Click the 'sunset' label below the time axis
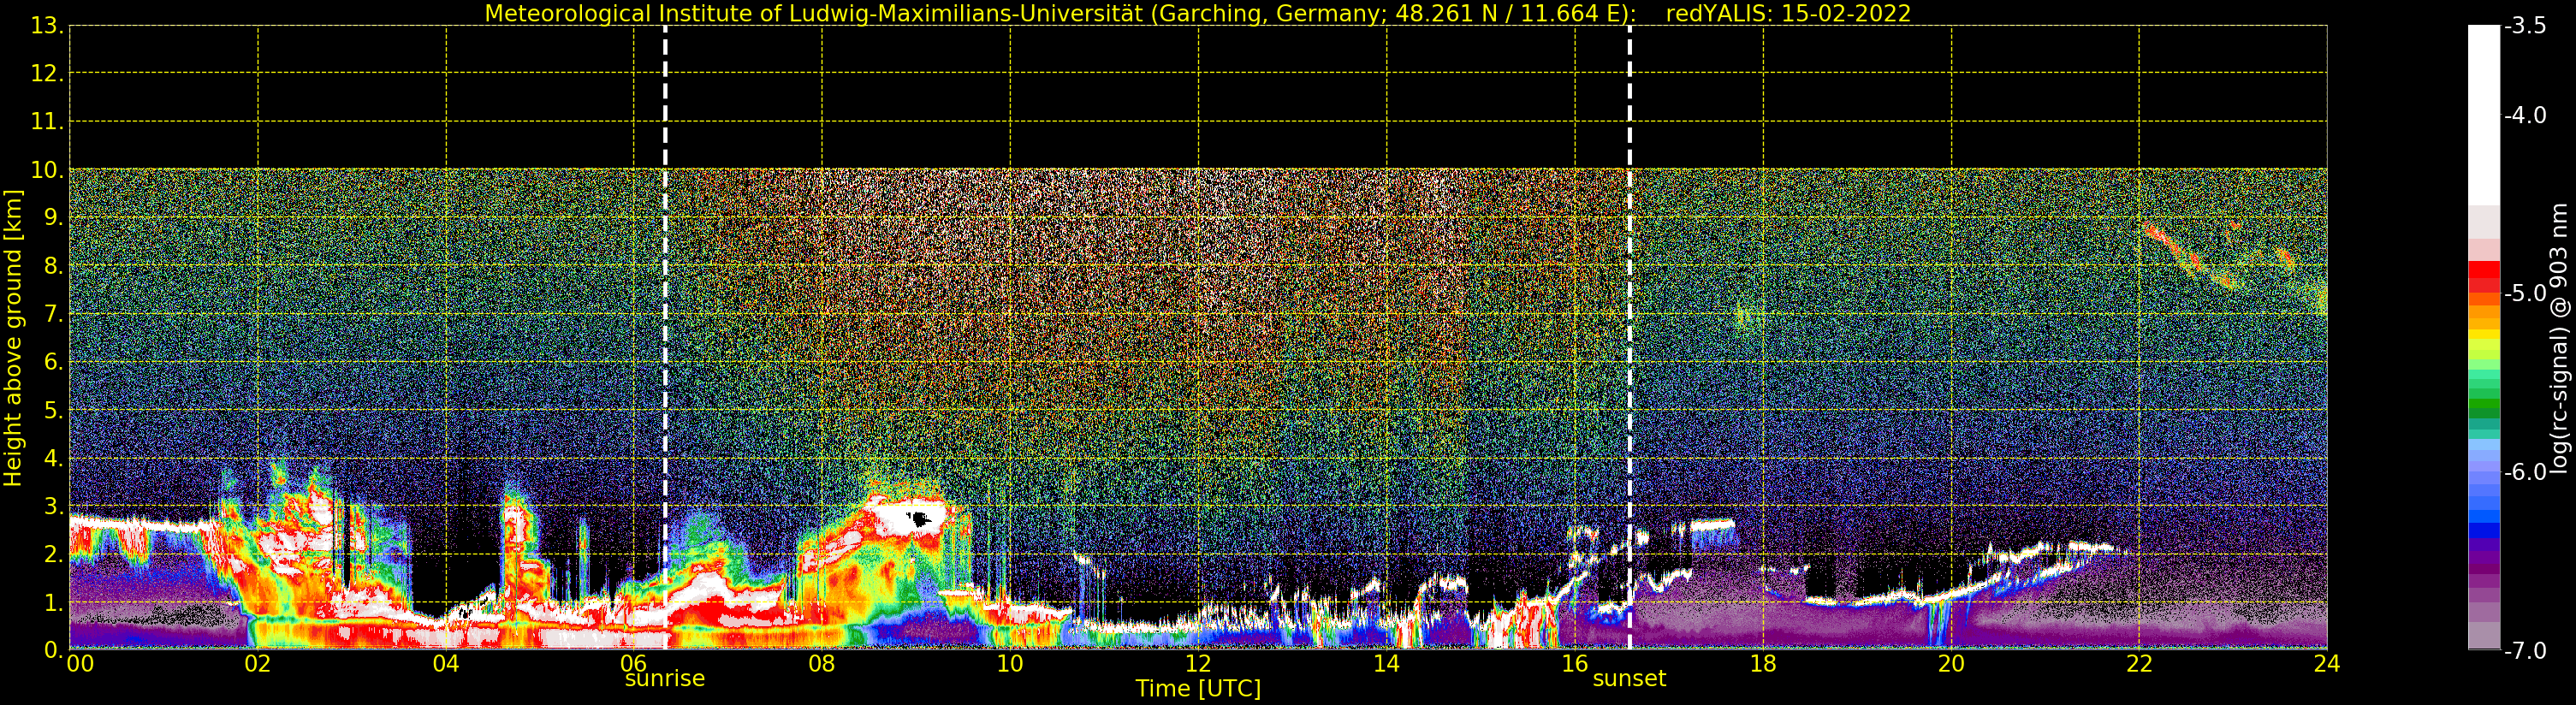The image size is (2576, 705). [x=1629, y=678]
